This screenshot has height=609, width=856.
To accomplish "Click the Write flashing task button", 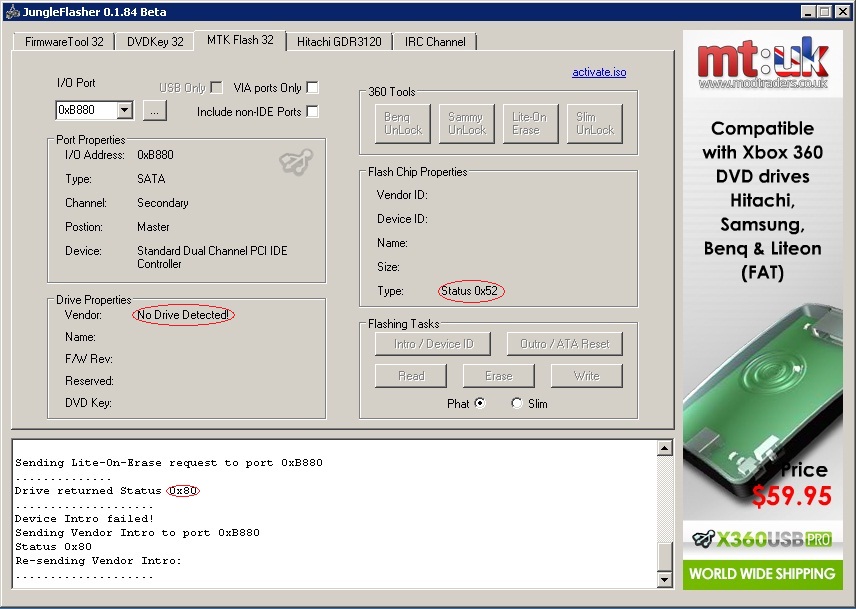I will click(x=586, y=376).
